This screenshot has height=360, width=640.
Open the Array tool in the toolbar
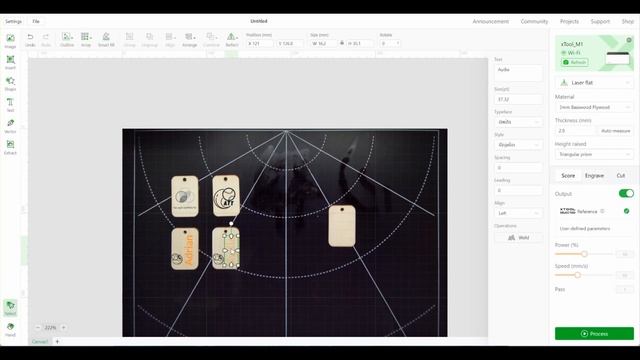(x=86, y=40)
